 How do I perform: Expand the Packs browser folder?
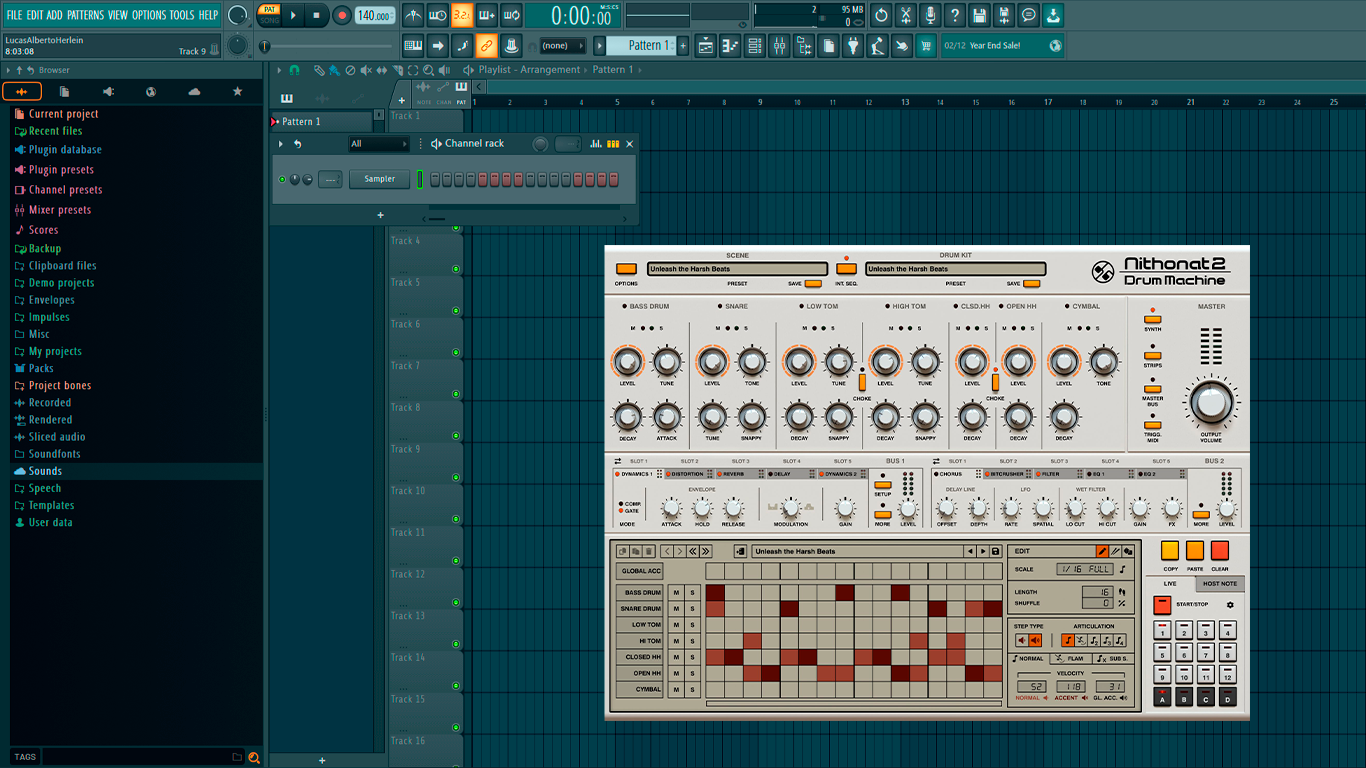coord(41,368)
